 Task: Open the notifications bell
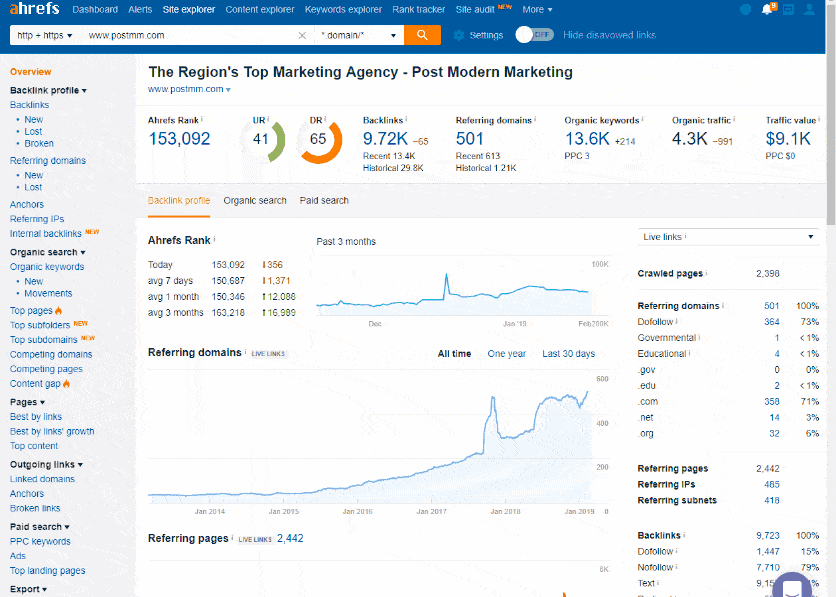(767, 9)
